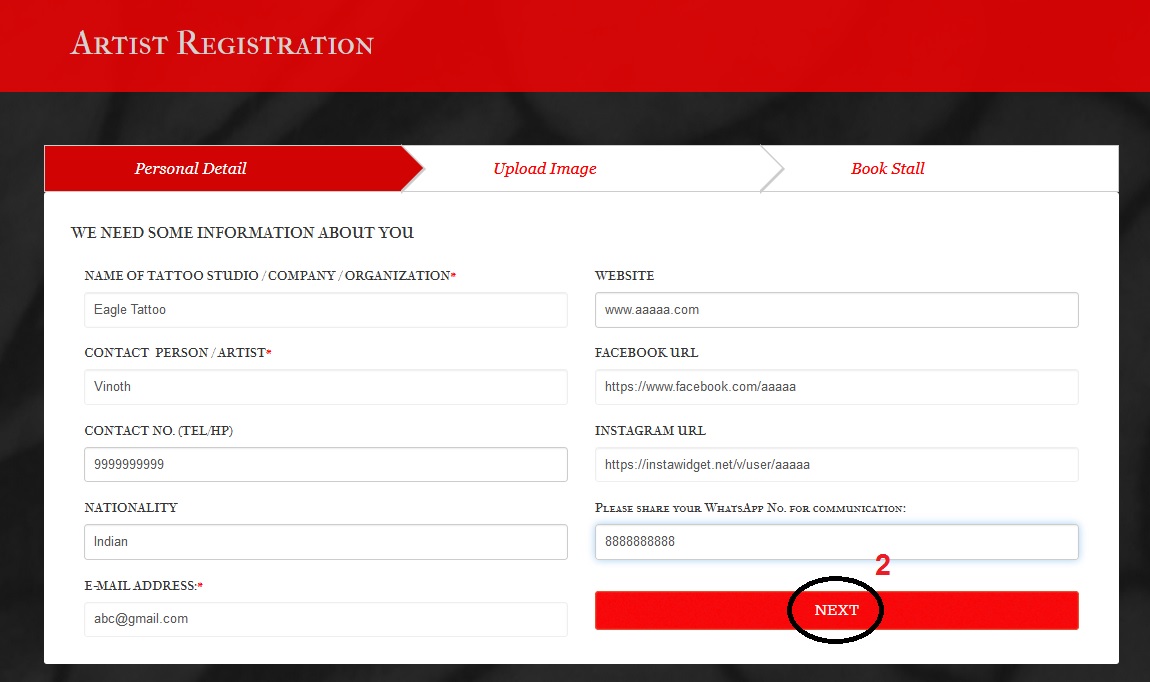This screenshot has width=1150, height=682.
Task: Focus the studio name field containing Eagle Tattoo
Action: click(x=325, y=310)
